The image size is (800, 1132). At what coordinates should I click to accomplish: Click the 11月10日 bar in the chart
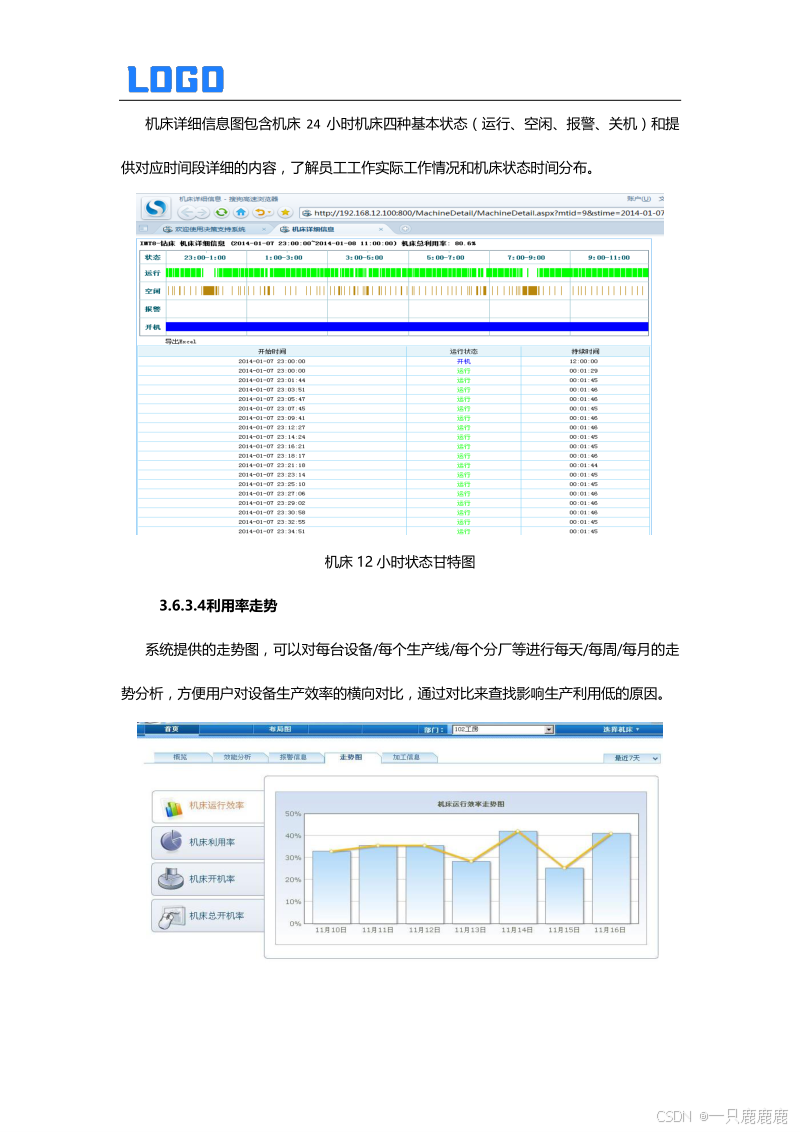pyautogui.click(x=331, y=887)
